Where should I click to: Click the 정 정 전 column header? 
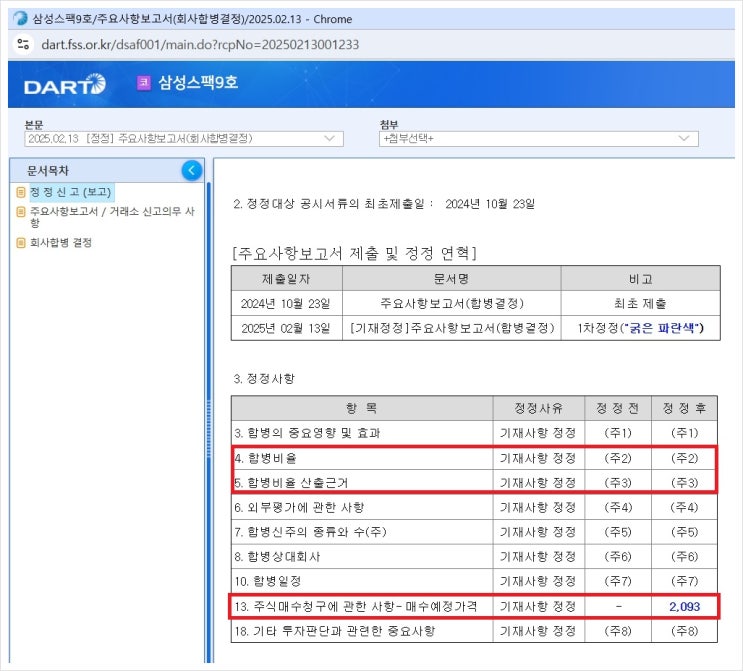tap(618, 408)
